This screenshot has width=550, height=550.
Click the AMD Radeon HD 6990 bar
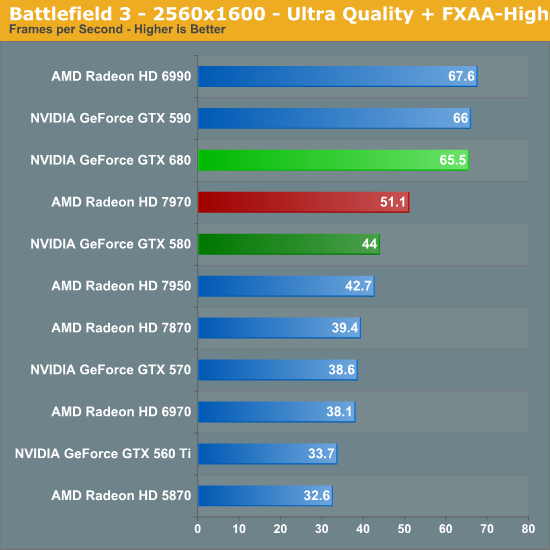(x=338, y=76)
